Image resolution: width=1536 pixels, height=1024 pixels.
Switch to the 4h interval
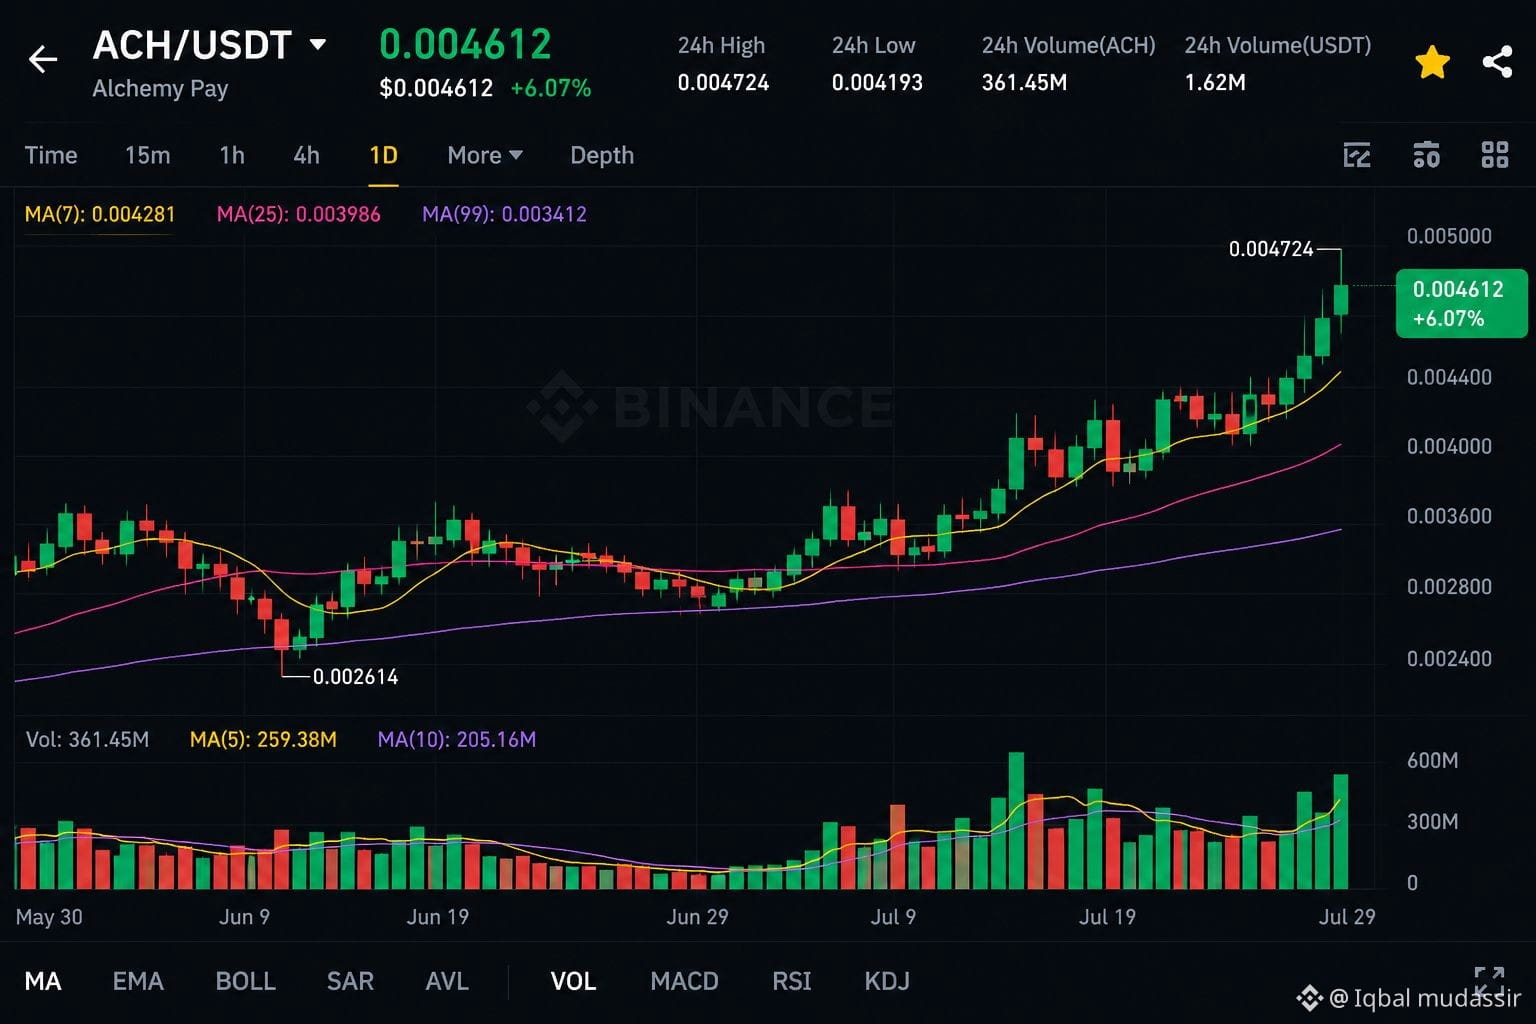(306, 155)
